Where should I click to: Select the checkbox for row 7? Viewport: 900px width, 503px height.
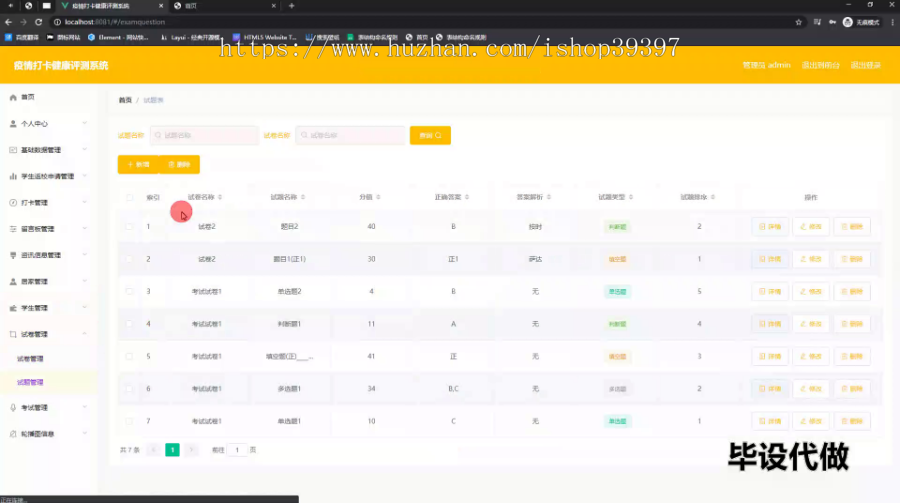129,421
